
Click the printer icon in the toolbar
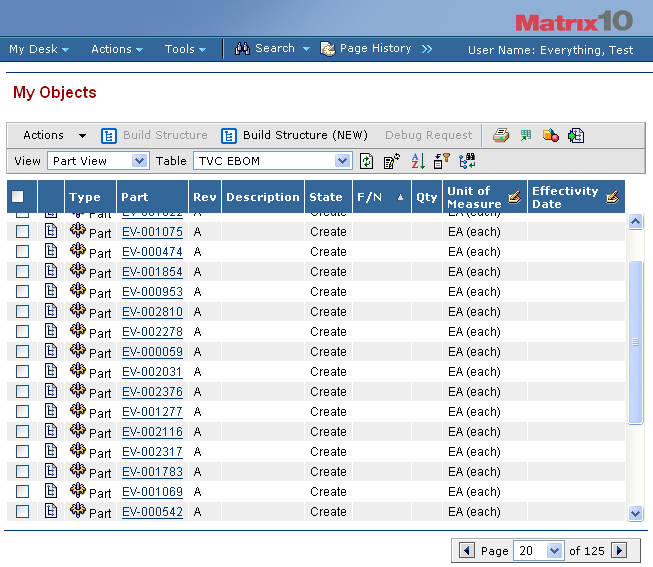pos(501,136)
